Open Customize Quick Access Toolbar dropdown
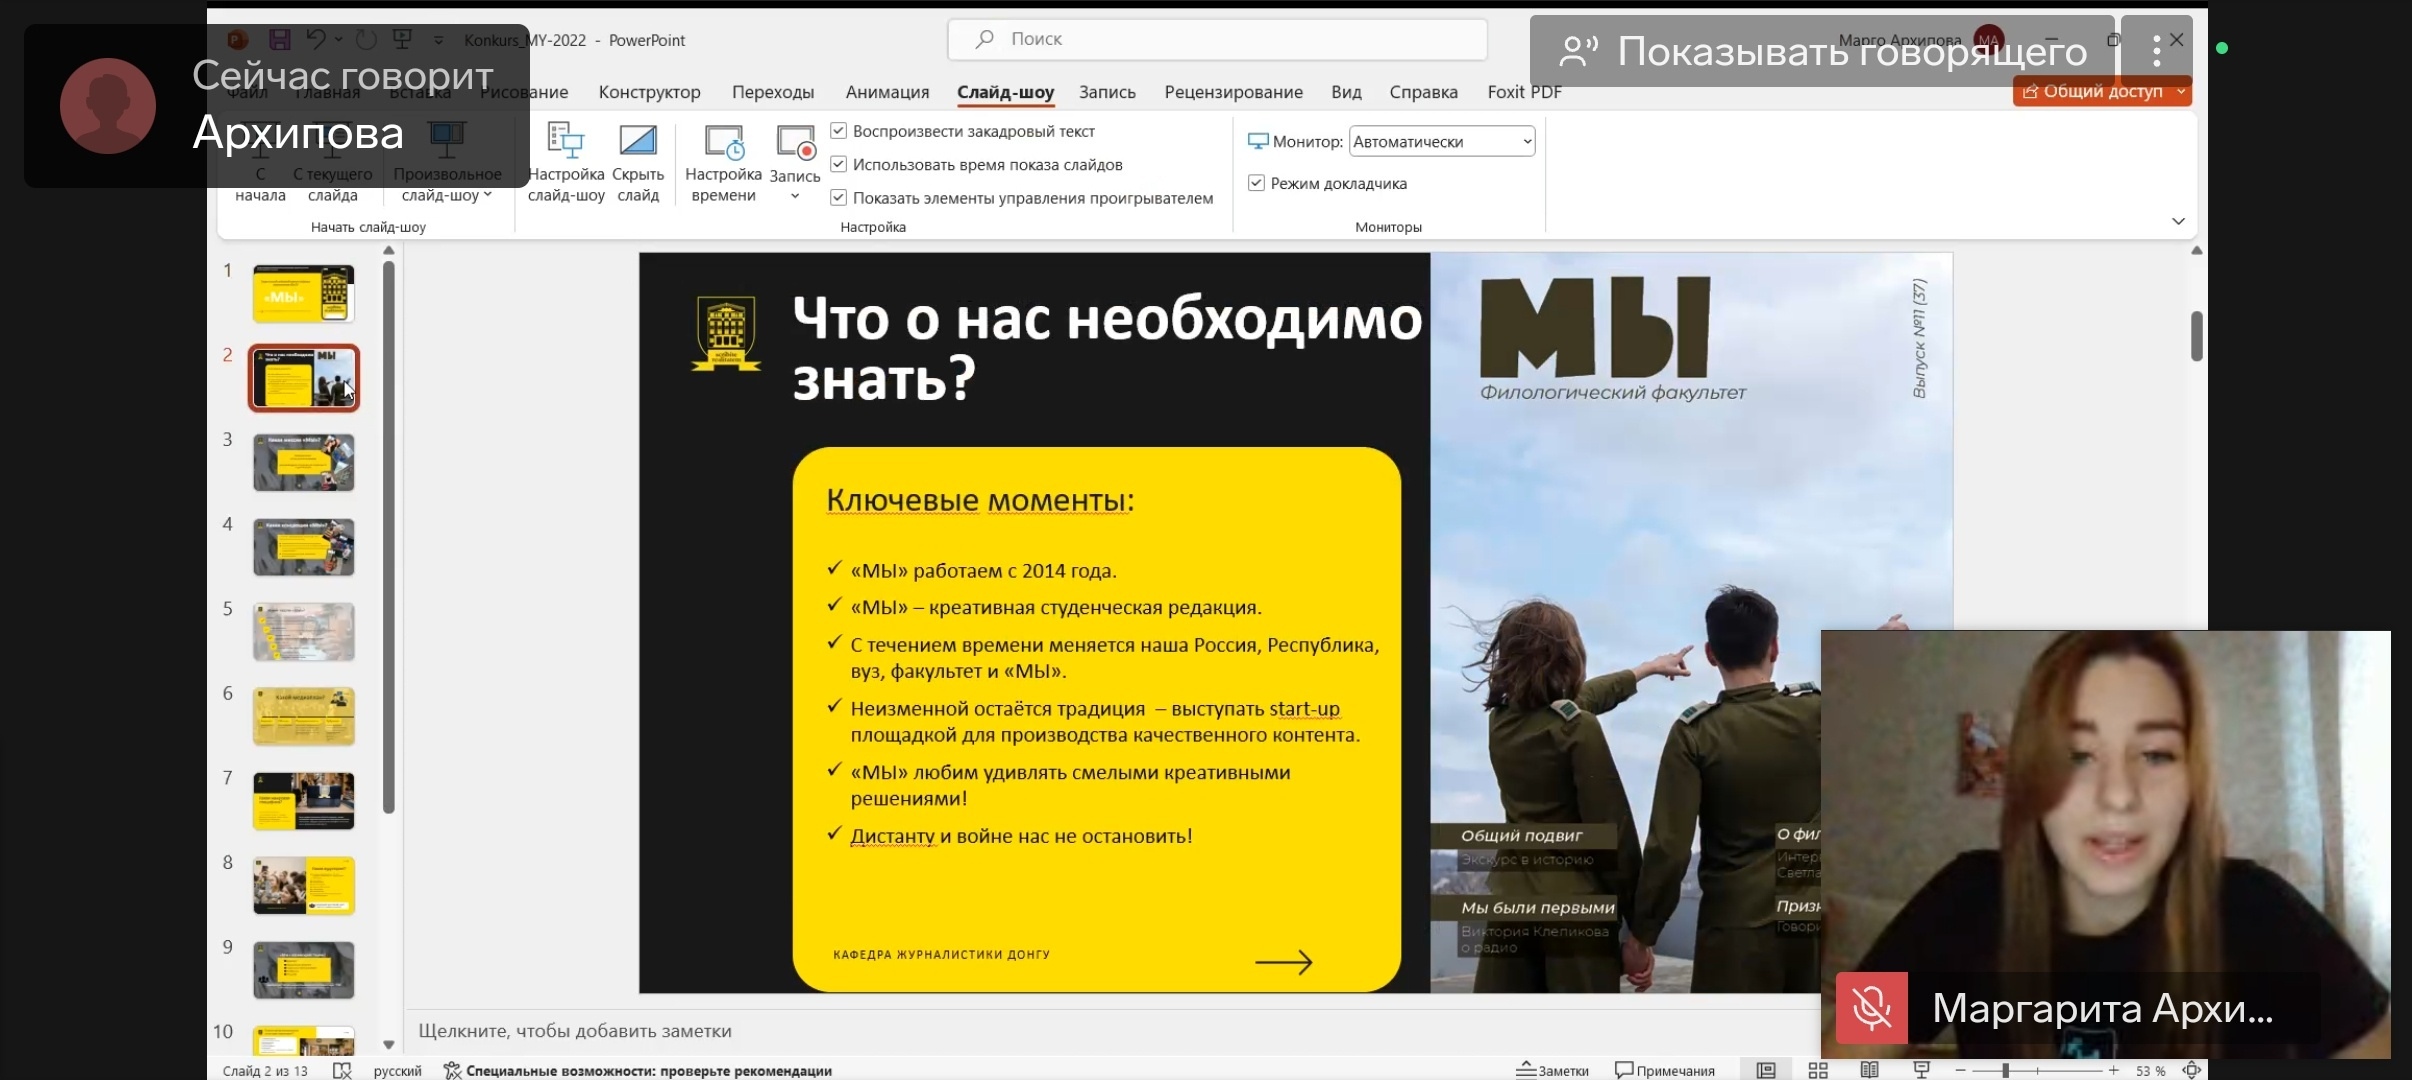The image size is (2412, 1080). tap(438, 40)
